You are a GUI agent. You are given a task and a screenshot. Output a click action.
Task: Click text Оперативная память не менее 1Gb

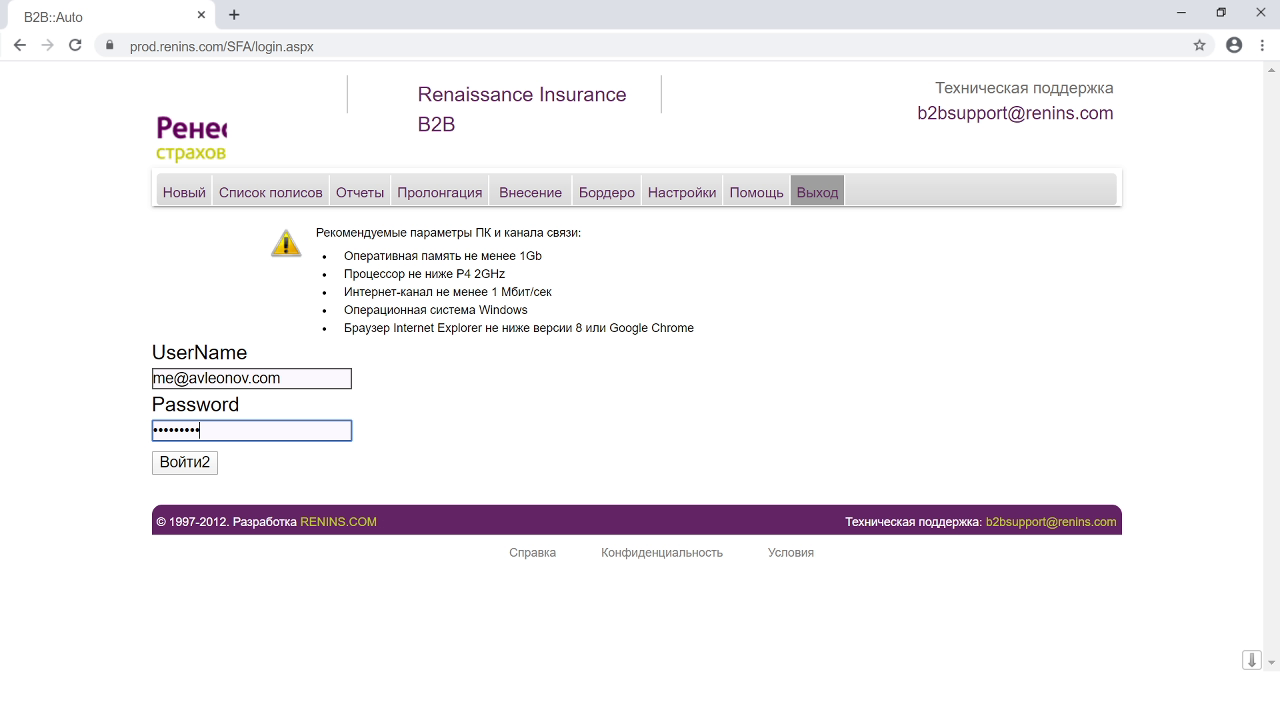coord(443,256)
